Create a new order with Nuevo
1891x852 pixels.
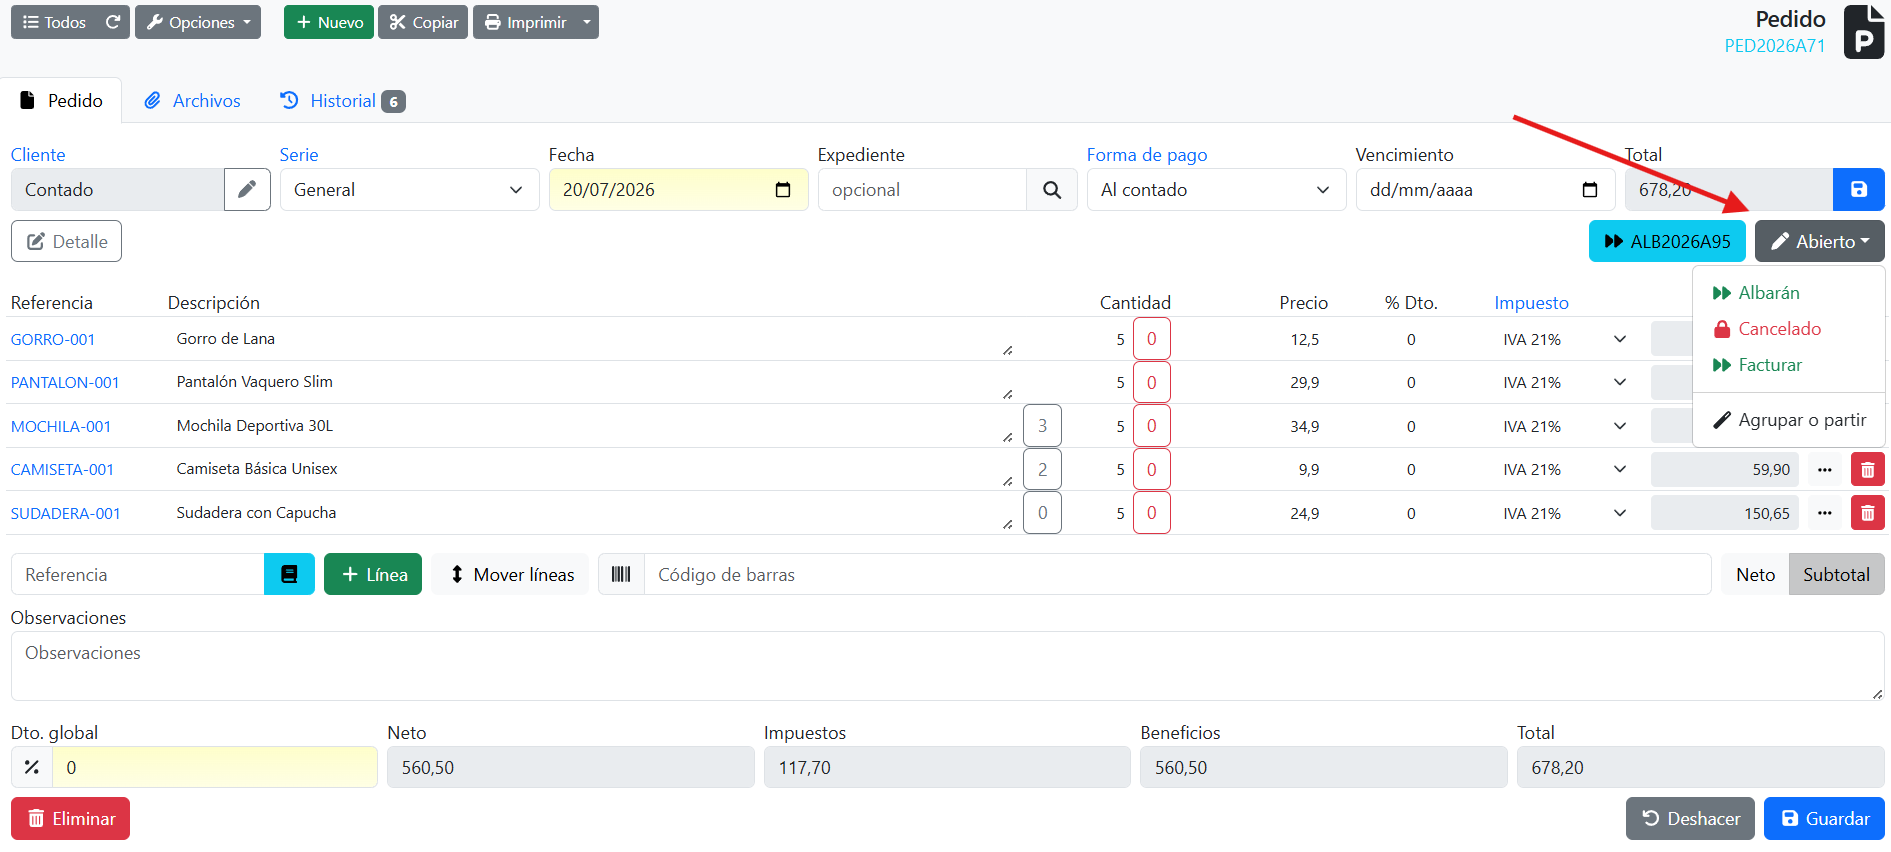[329, 22]
